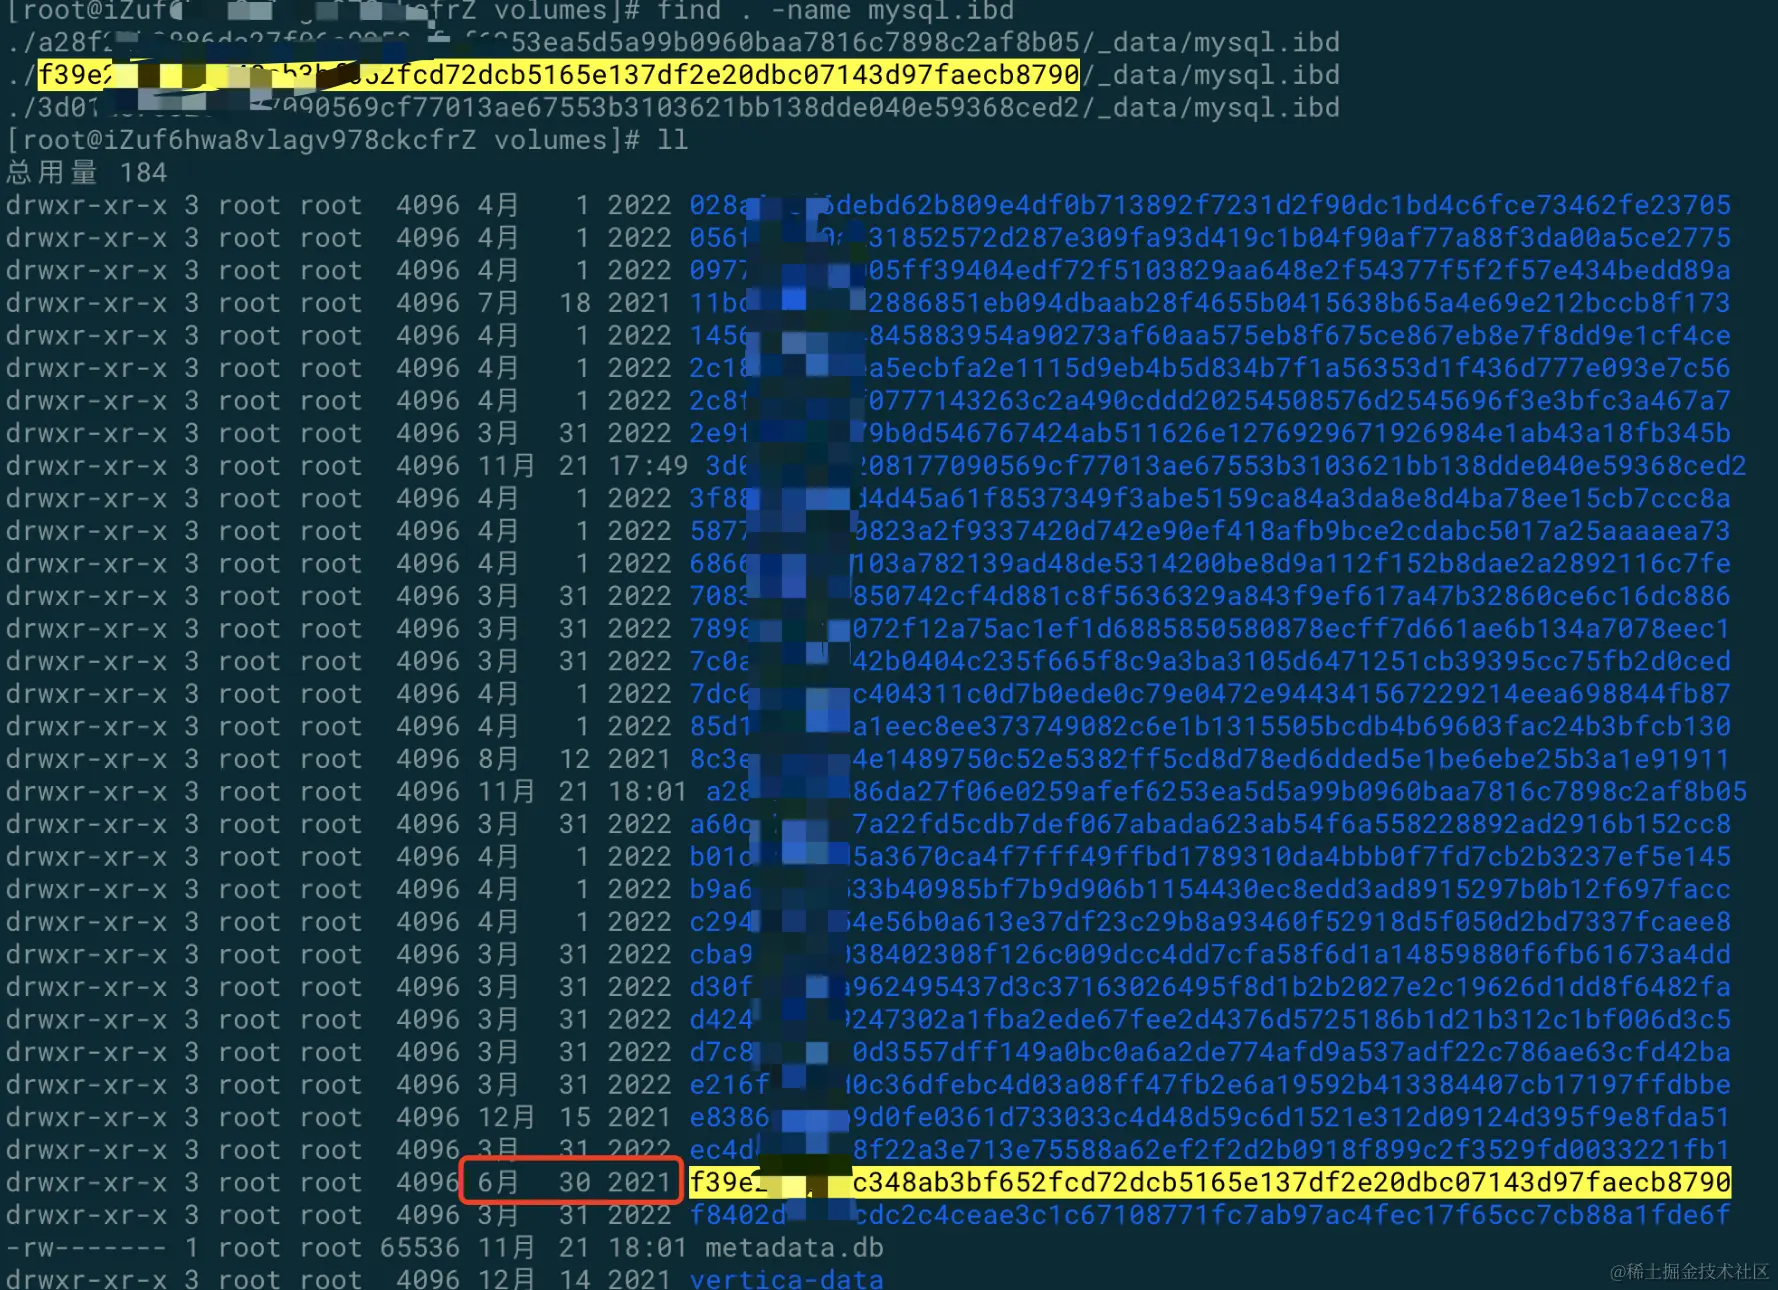Select the metadata.db file name

794,1248
